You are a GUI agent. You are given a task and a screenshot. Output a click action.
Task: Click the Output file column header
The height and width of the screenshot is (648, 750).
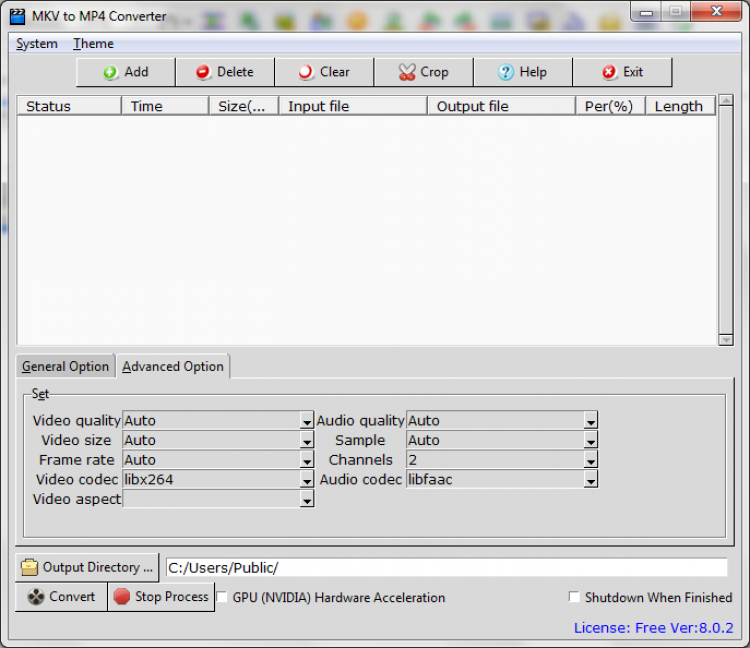click(x=501, y=106)
